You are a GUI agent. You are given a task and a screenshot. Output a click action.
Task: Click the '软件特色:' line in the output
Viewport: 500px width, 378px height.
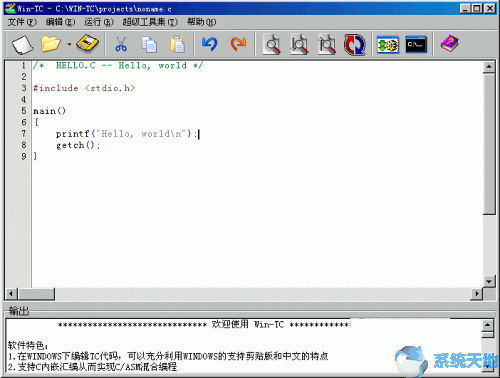[28, 345]
